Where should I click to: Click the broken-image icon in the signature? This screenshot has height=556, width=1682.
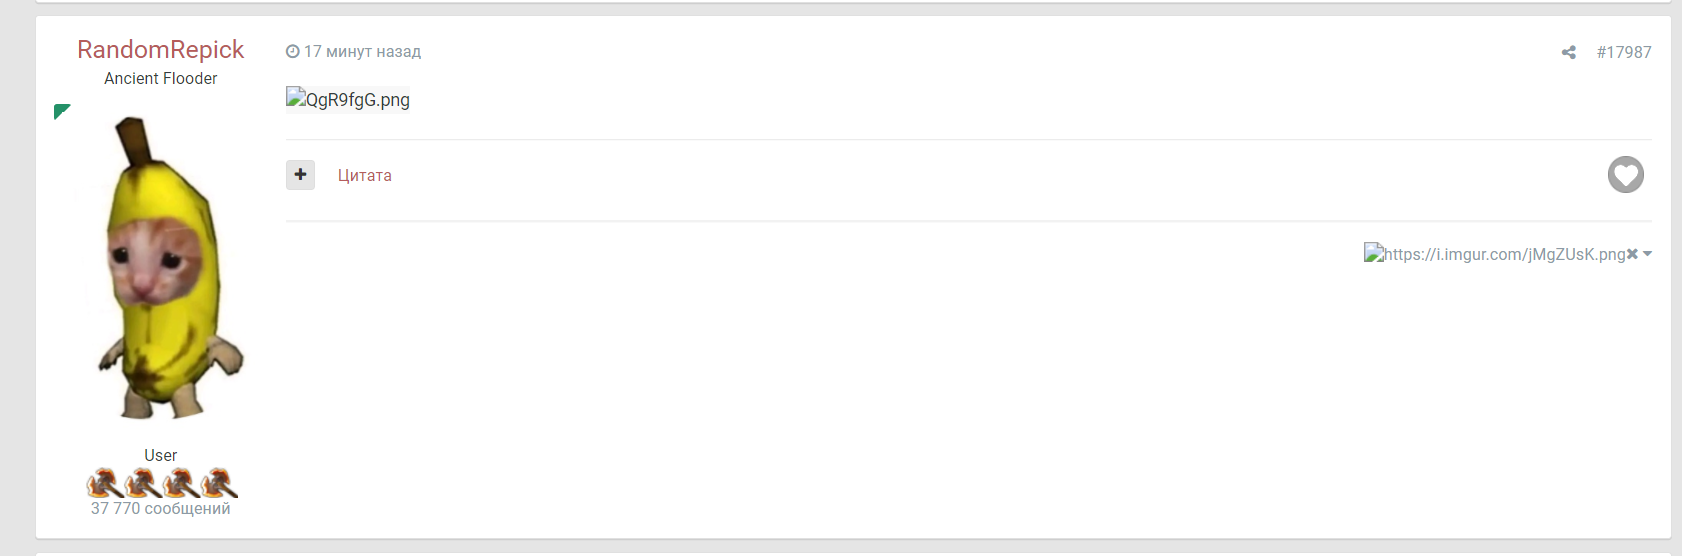[1374, 253]
